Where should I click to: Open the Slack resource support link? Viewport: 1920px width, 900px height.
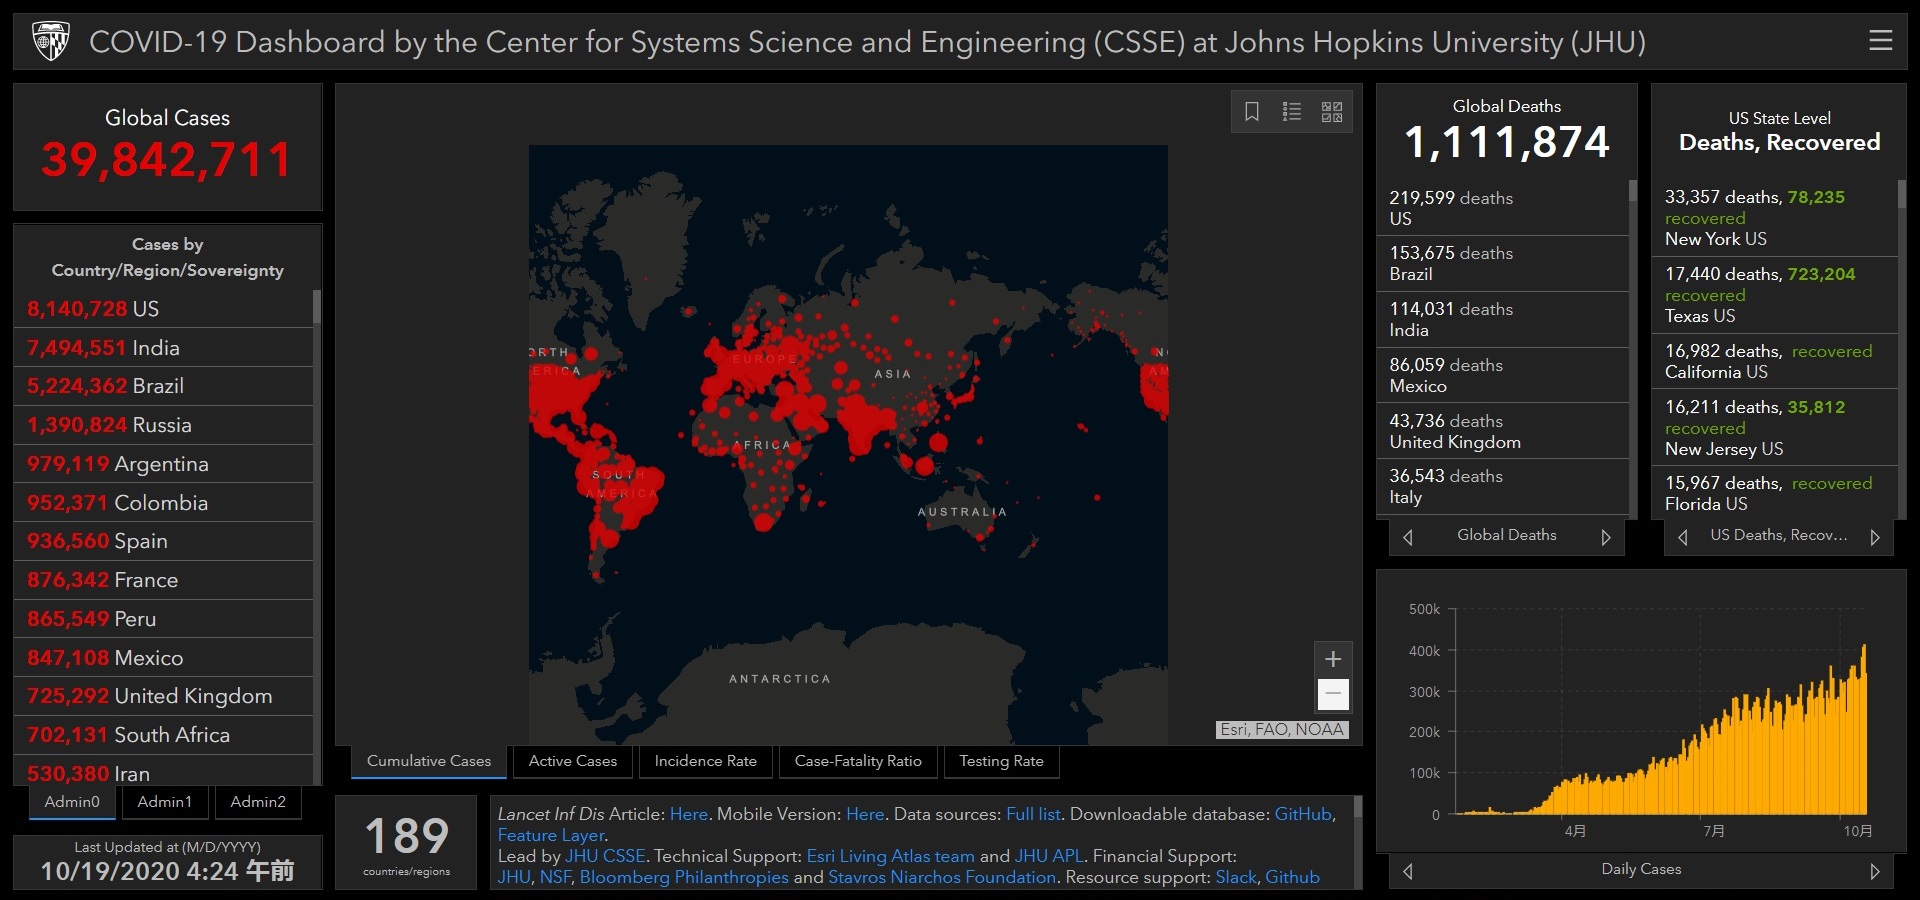(x=1236, y=877)
